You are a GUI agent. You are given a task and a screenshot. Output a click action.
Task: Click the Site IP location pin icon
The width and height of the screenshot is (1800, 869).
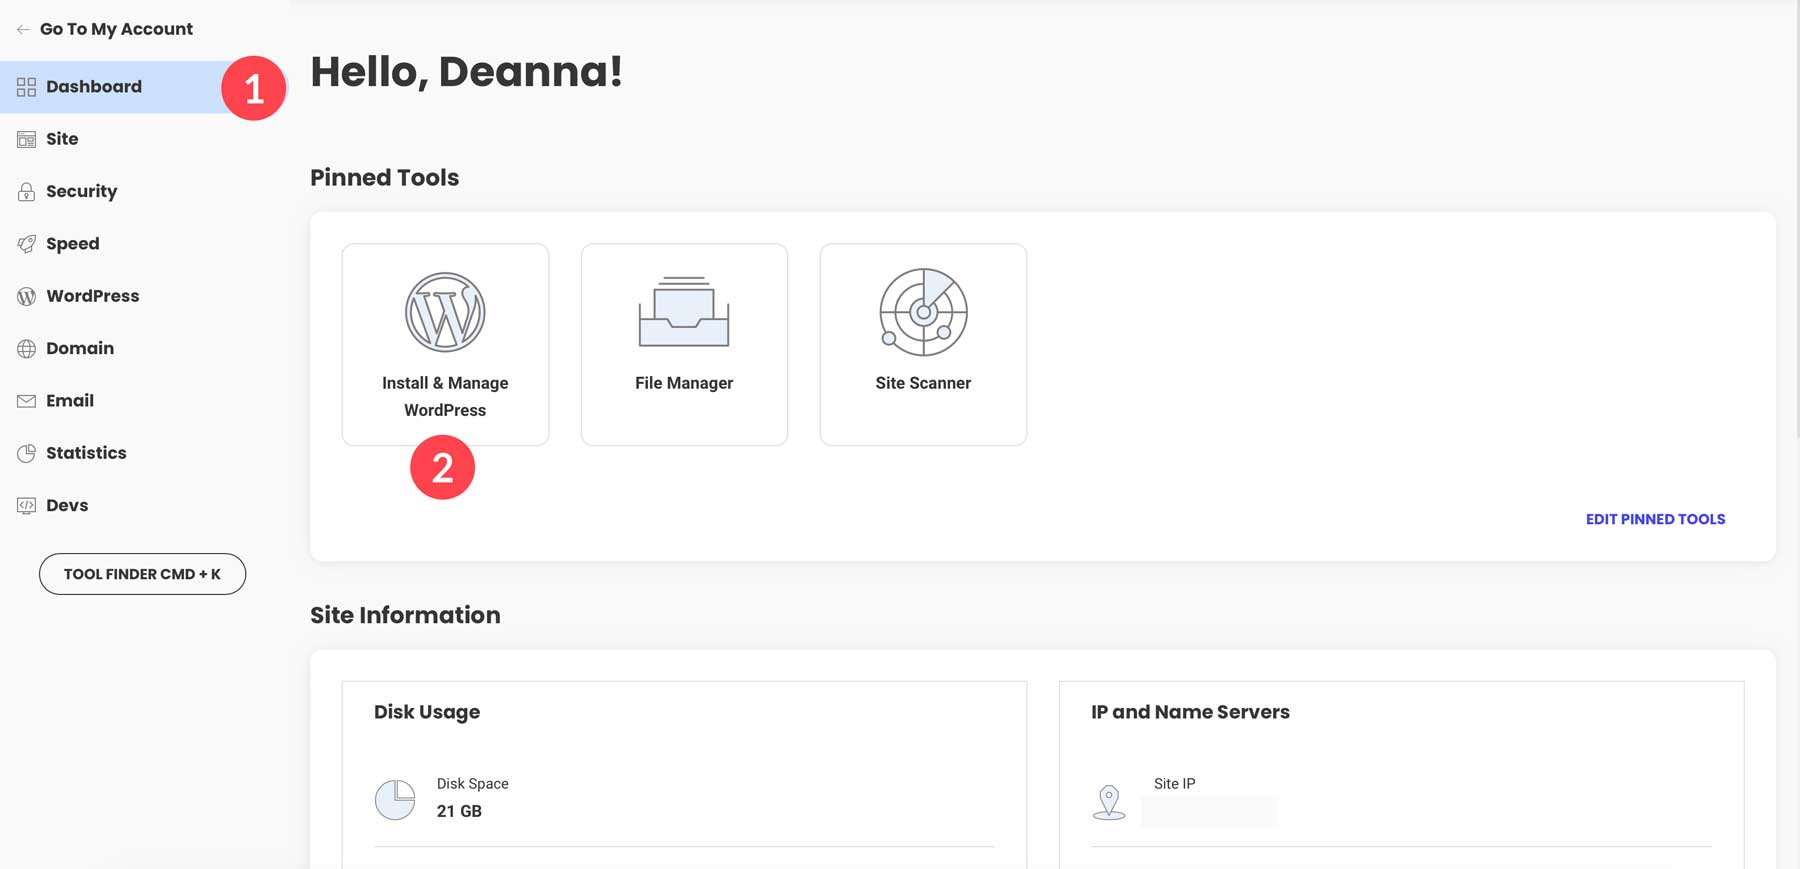coord(1109,802)
